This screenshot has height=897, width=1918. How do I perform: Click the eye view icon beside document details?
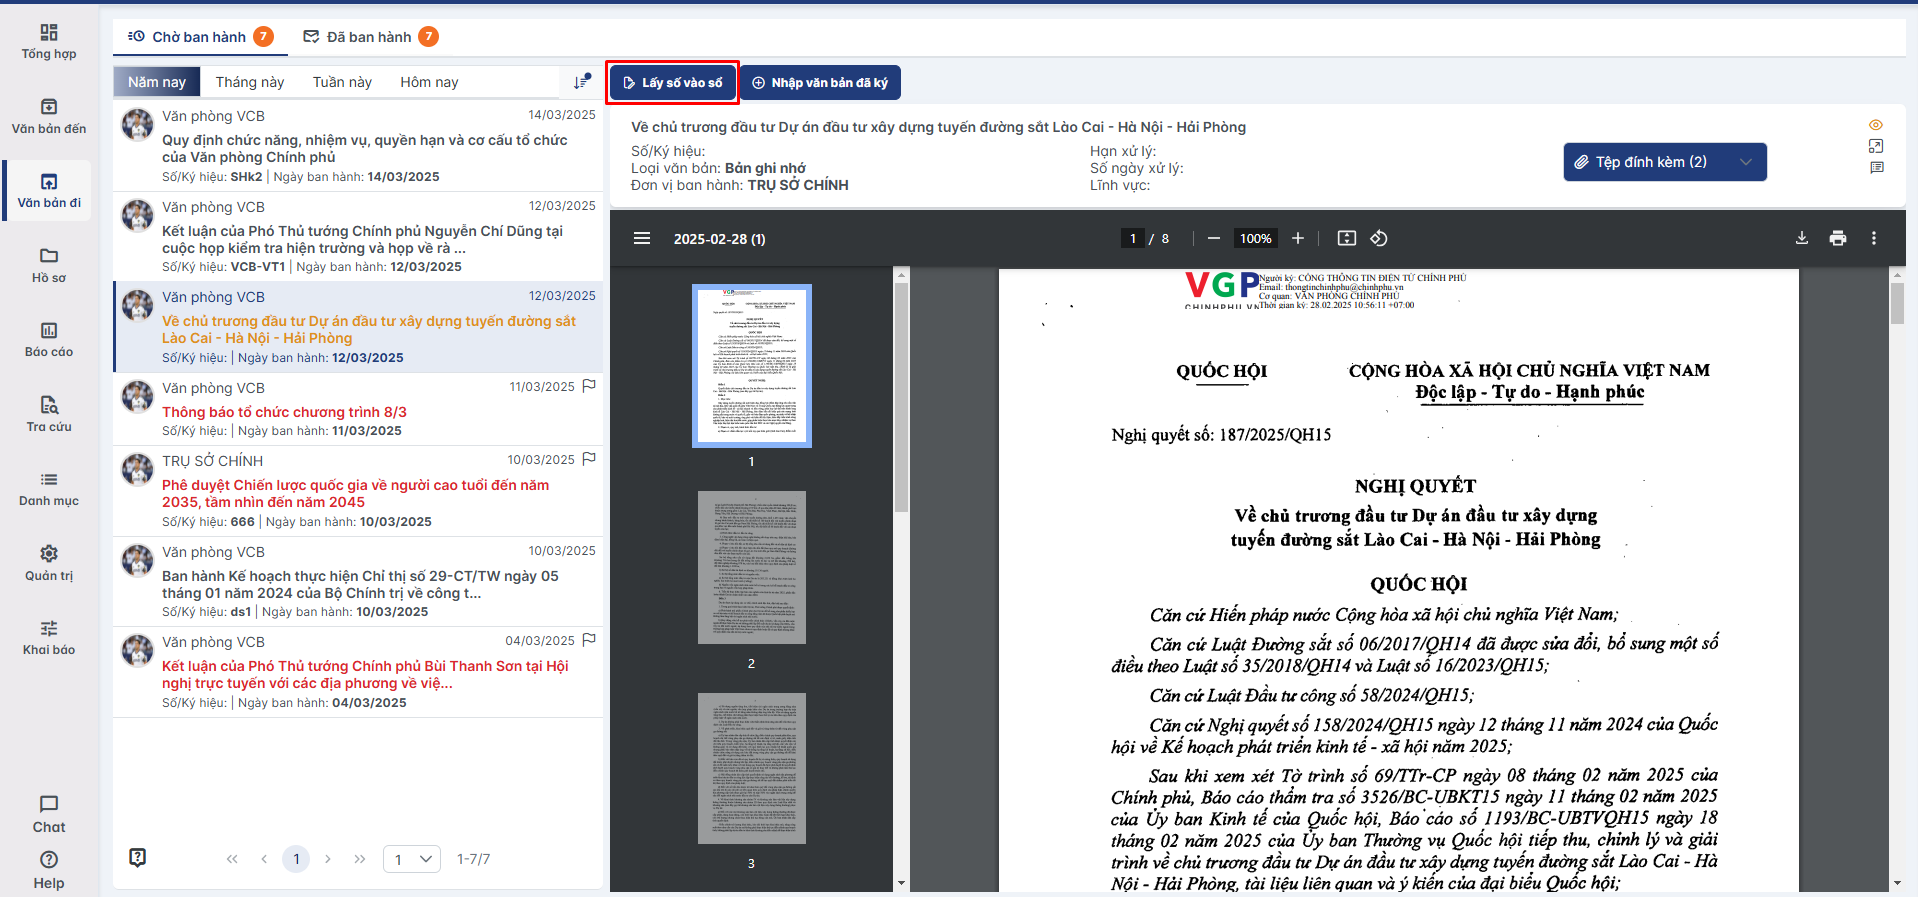pos(1876,125)
